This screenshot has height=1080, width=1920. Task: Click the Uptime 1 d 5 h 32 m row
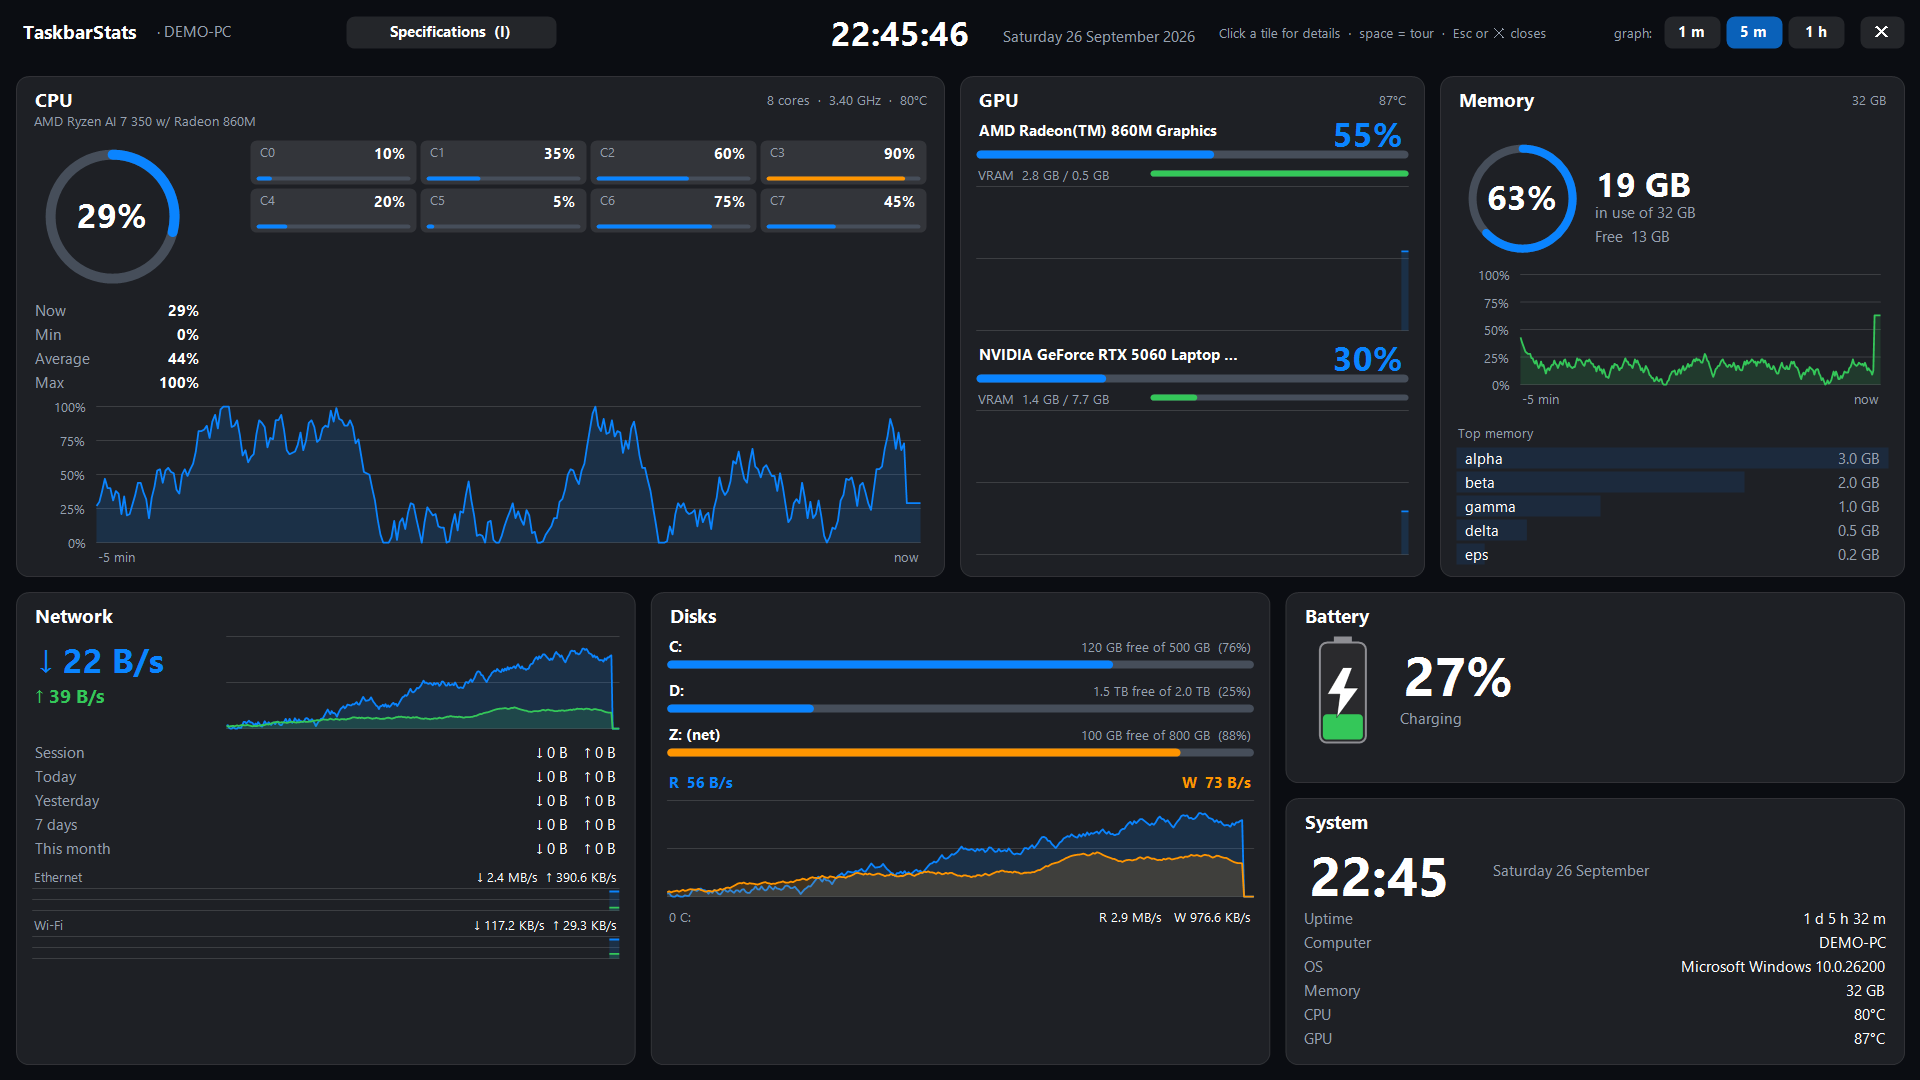1594,919
